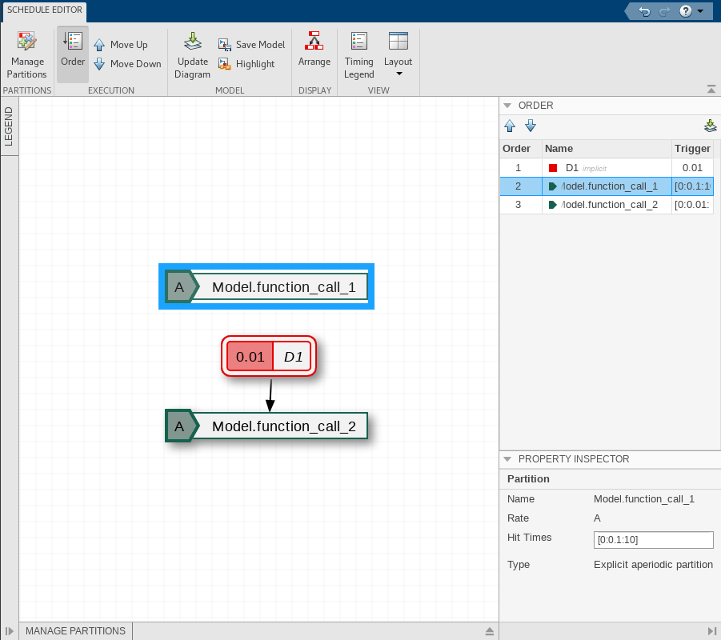Collapse the toolstrip

[711, 90]
